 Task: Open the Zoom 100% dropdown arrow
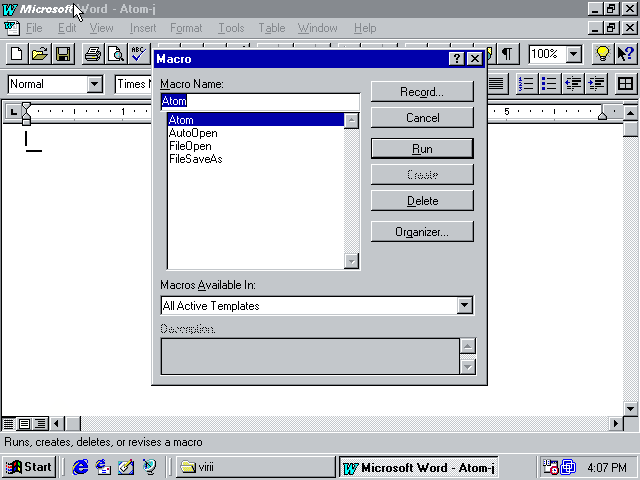point(573,54)
